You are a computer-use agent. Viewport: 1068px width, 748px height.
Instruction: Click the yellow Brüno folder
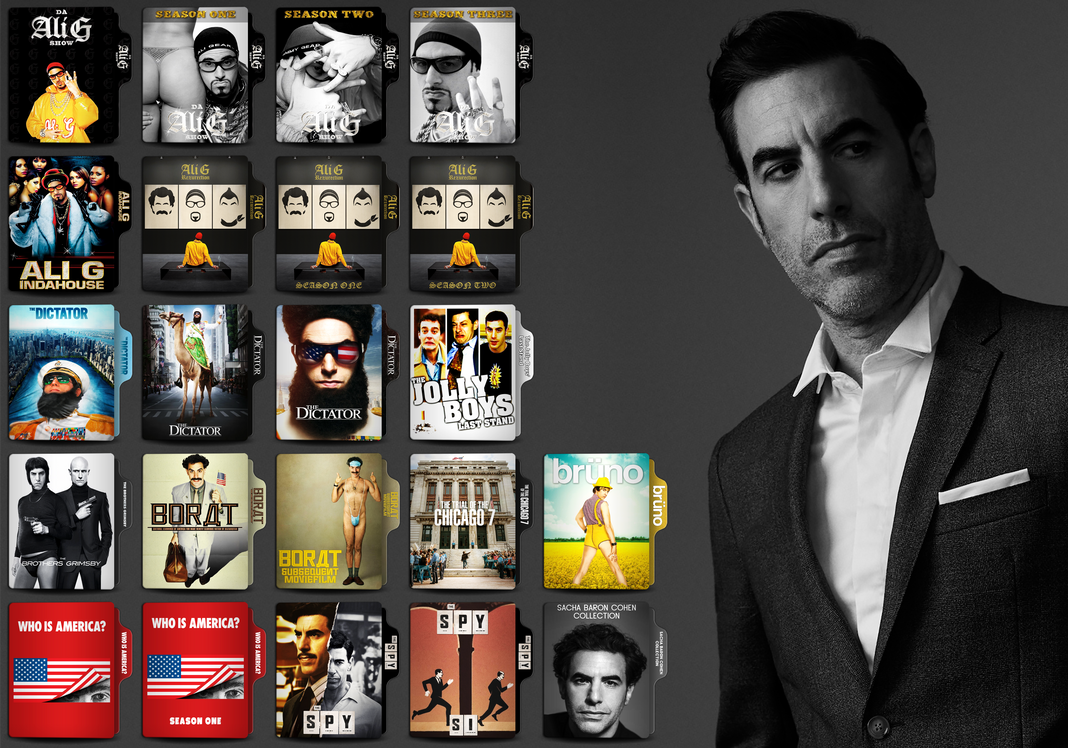pyautogui.click(x=600, y=521)
